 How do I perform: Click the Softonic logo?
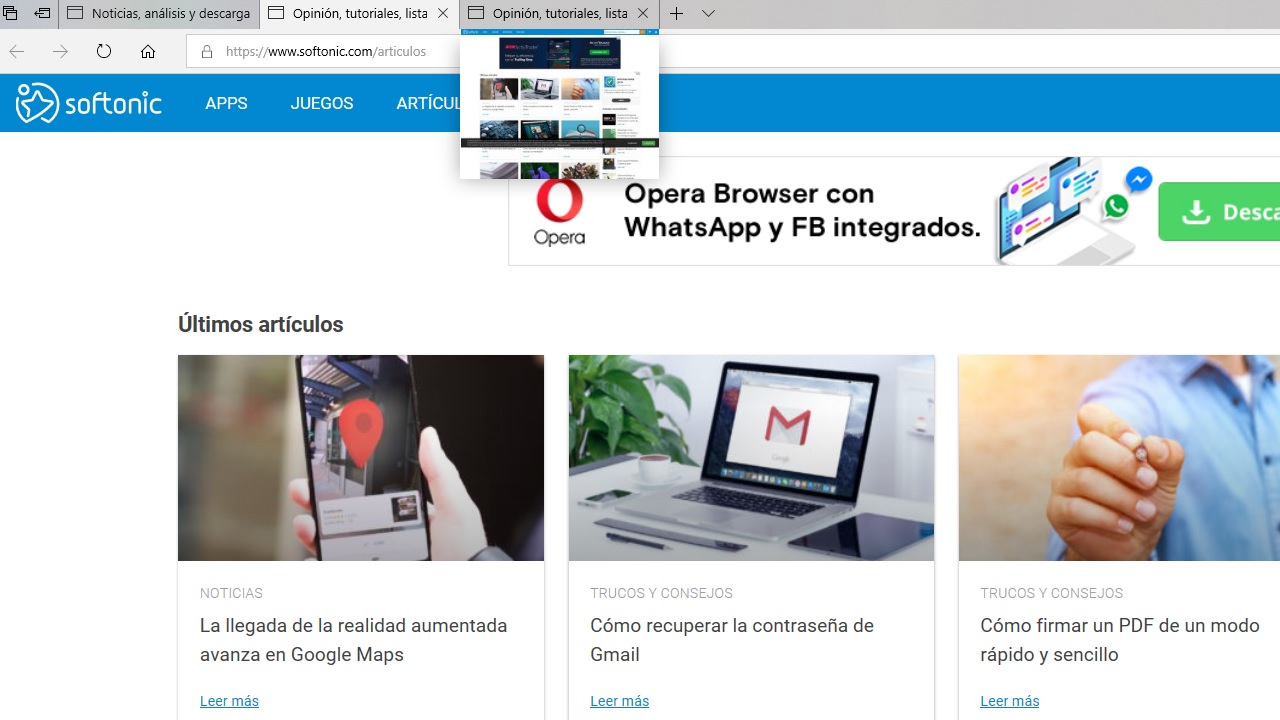point(89,103)
